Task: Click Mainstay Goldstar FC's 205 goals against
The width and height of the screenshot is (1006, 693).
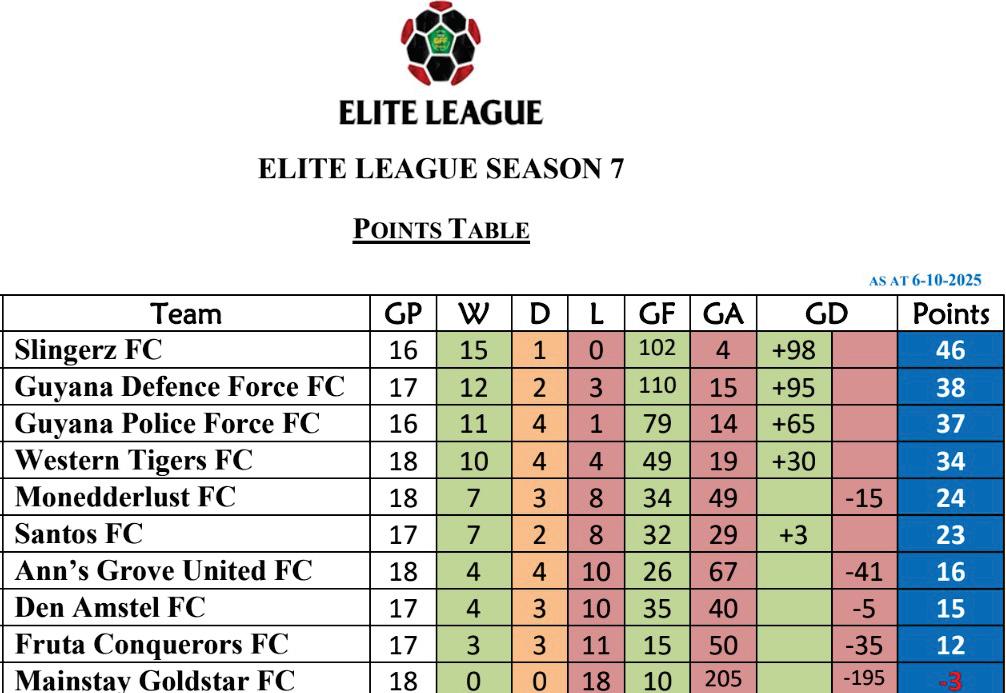Action: point(720,679)
